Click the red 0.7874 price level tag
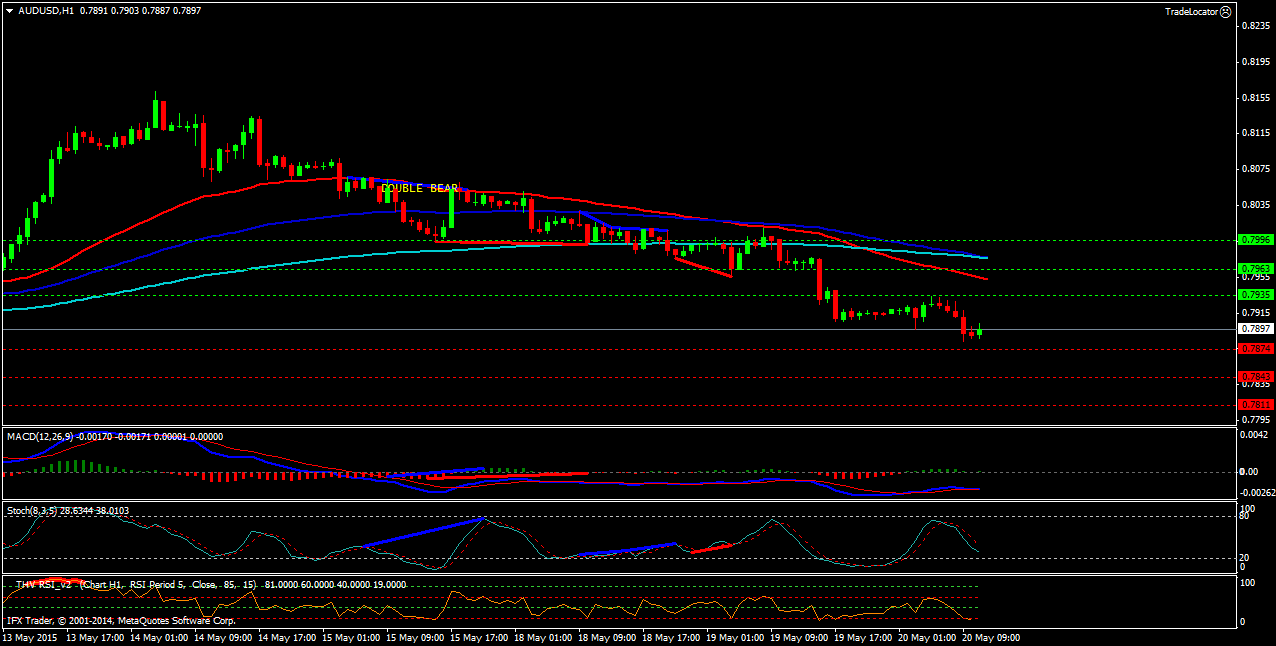 click(x=1255, y=349)
